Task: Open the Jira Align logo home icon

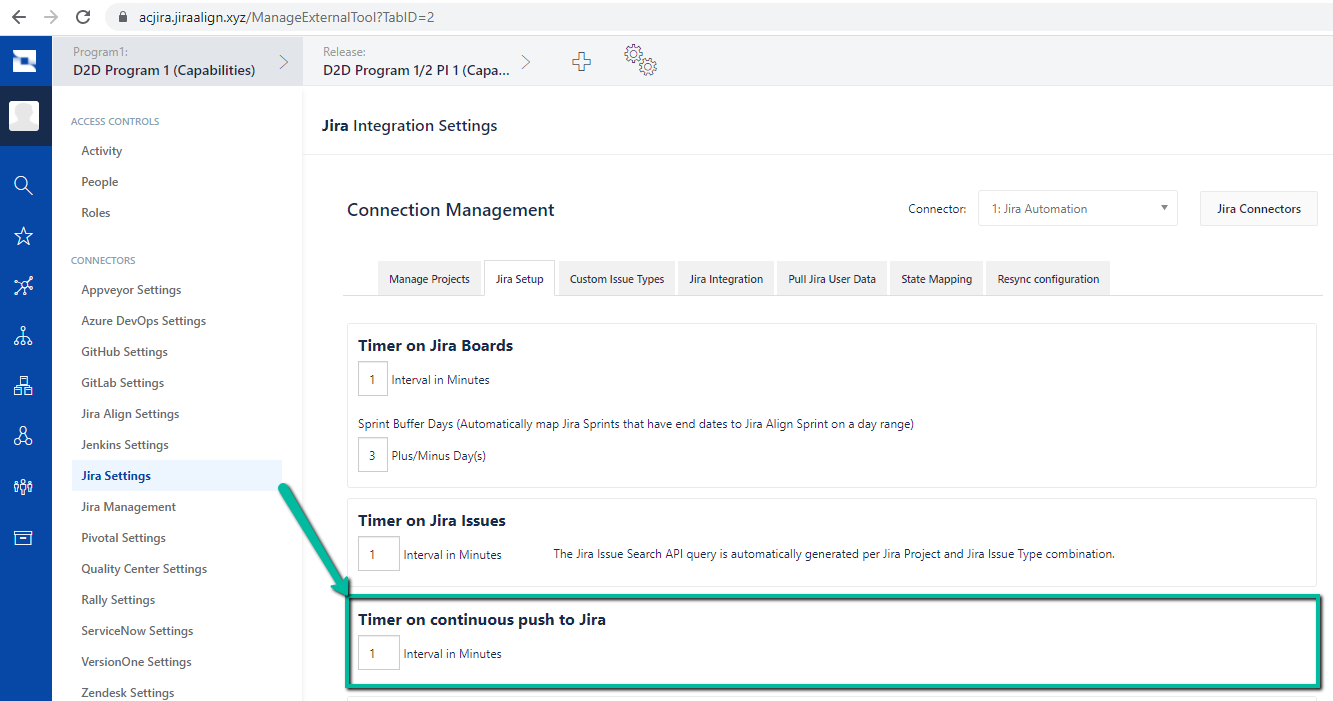Action: (x=24, y=62)
